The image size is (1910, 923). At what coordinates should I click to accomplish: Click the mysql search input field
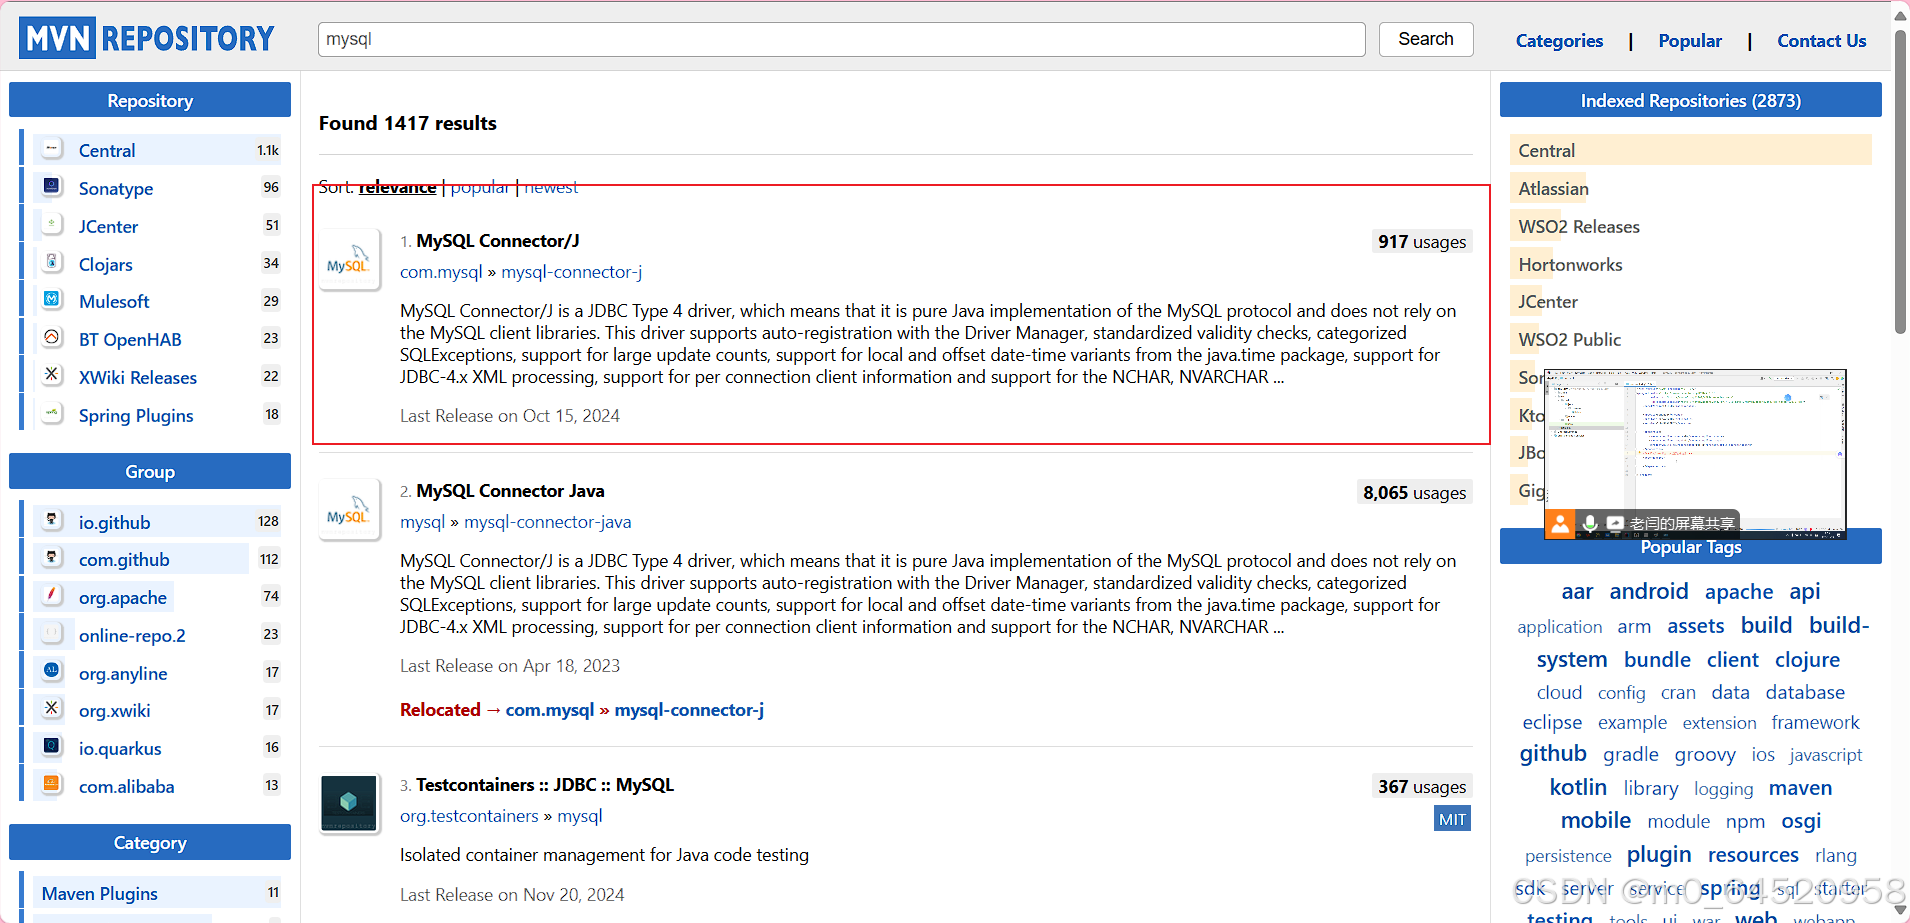(842, 39)
